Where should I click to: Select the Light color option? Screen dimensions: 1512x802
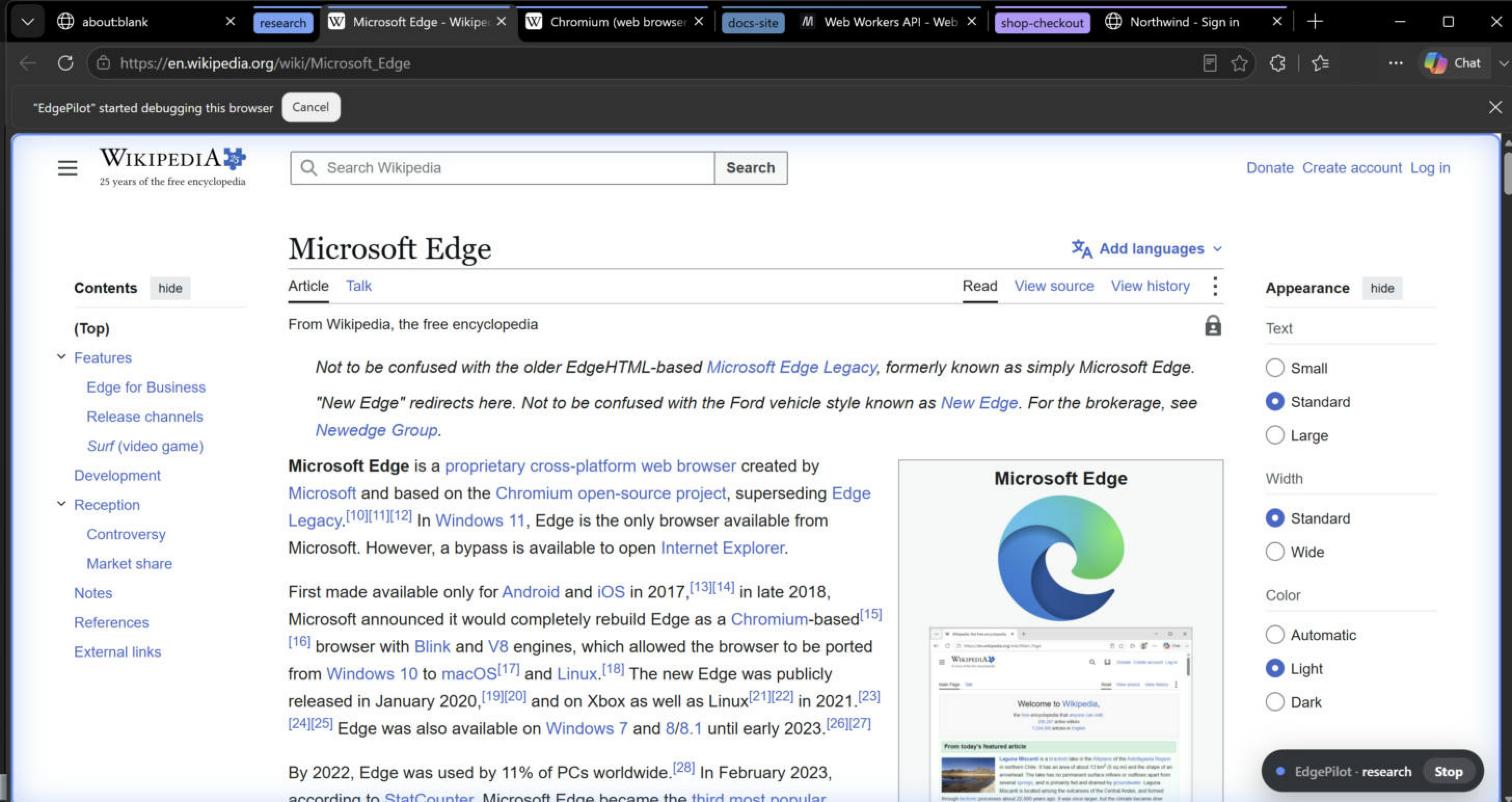(1275, 668)
